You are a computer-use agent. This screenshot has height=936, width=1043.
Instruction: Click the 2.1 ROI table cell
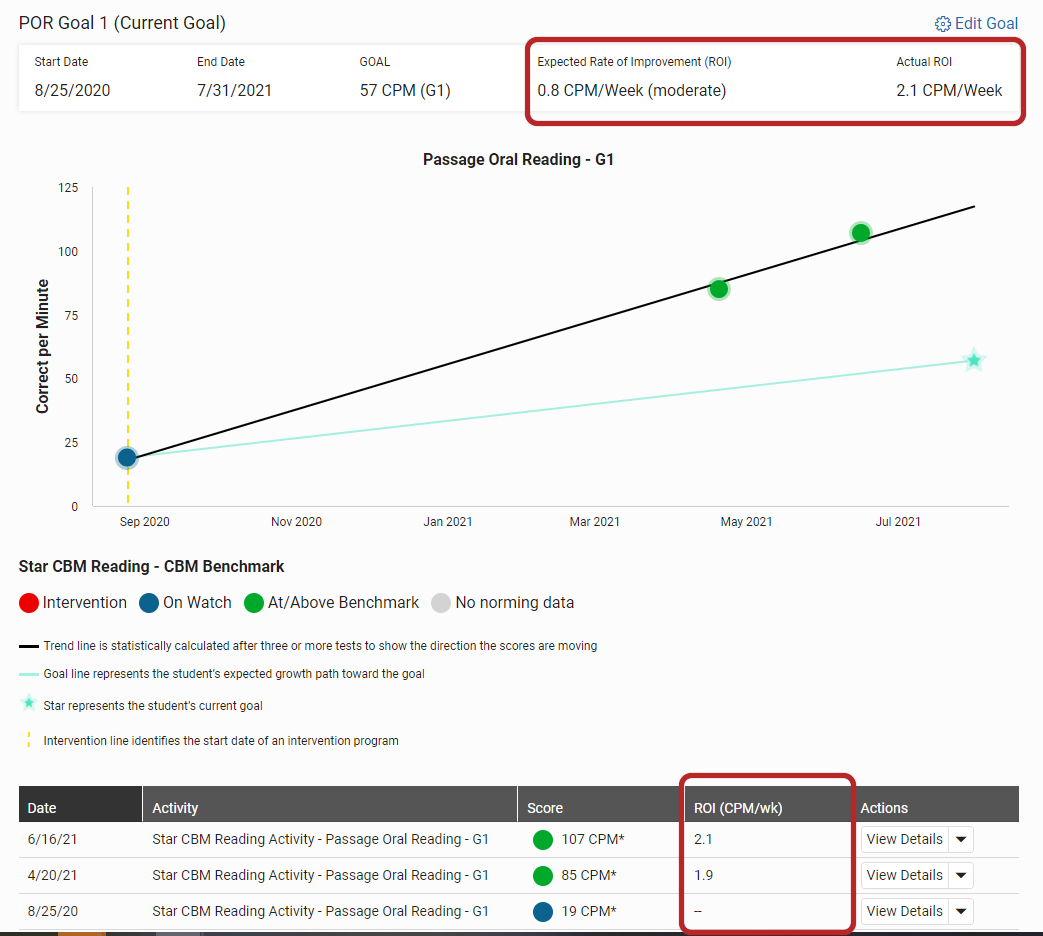tap(703, 840)
